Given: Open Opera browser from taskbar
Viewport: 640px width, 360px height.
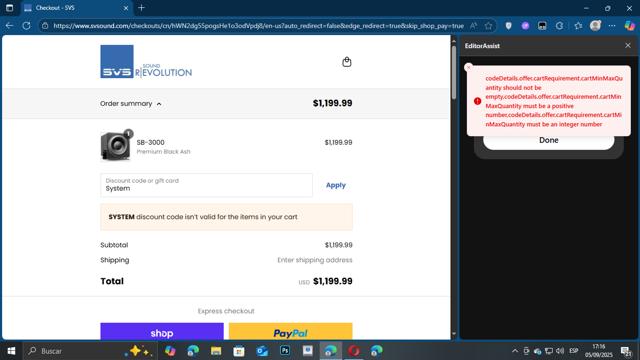Looking at the screenshot, I should (x=354, y=351).
